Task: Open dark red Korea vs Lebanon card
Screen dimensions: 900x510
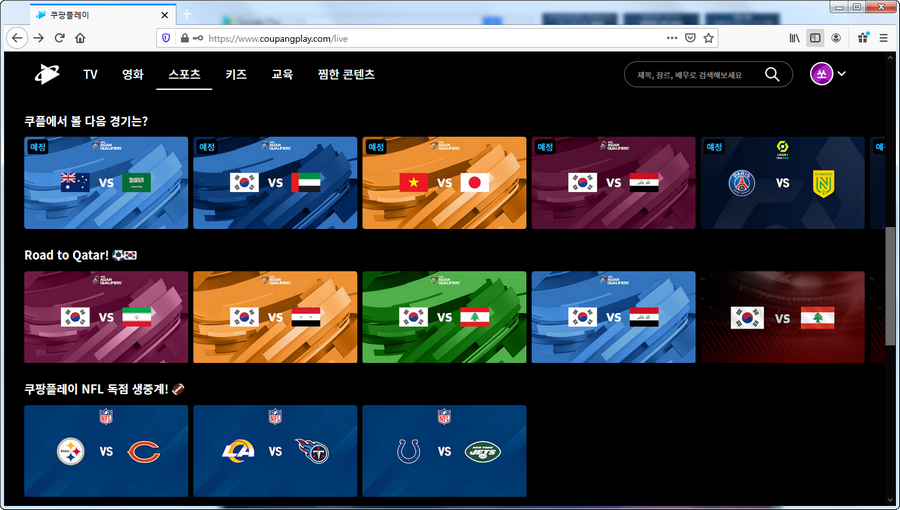Action: 782,317
